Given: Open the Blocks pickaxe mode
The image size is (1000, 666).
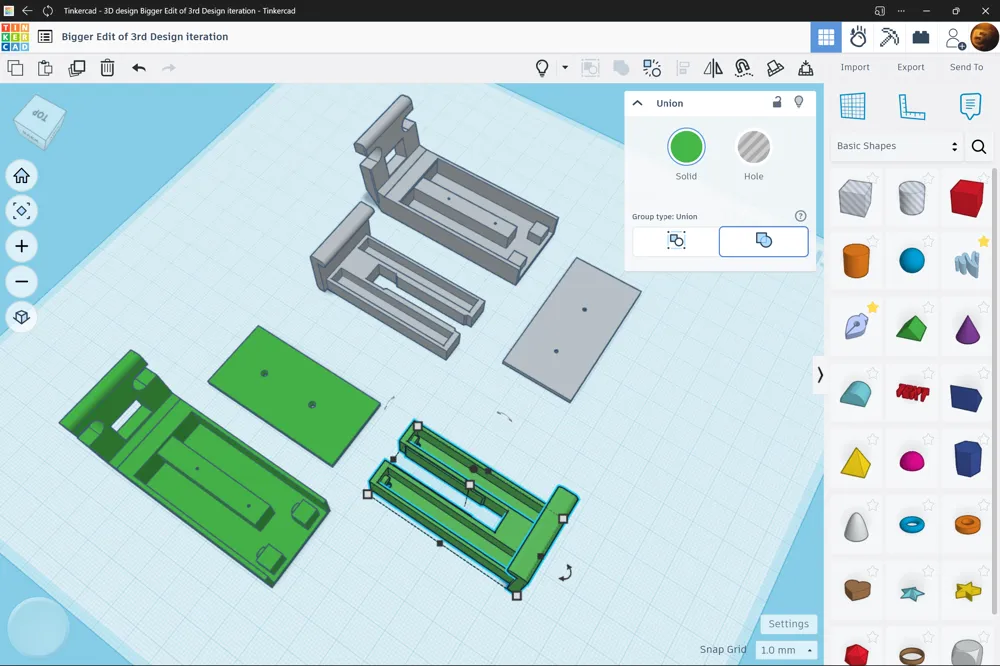Looking at the screenshot, I should point(889,37).
